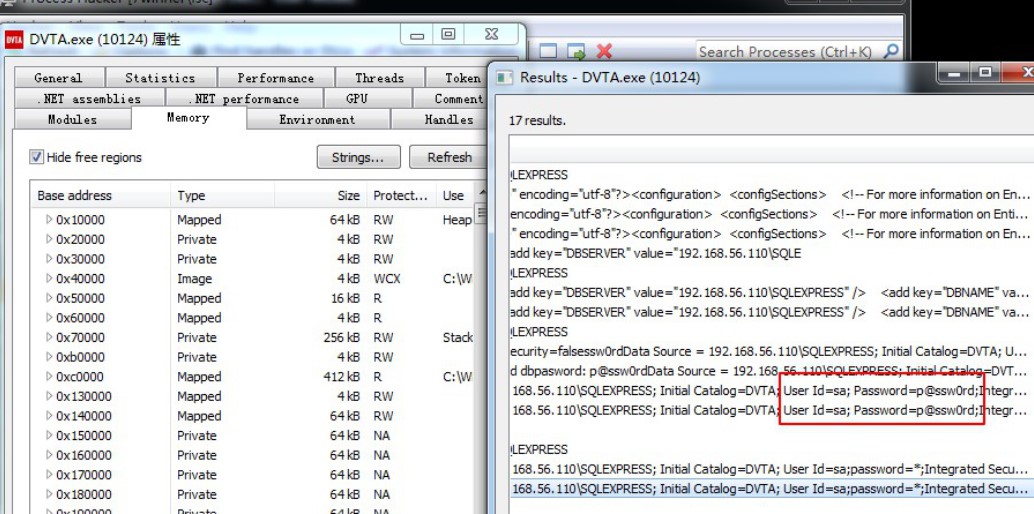This screenshot has width=1034, height=514.
Task: Sort by Use column header
Action: (455, 195)
